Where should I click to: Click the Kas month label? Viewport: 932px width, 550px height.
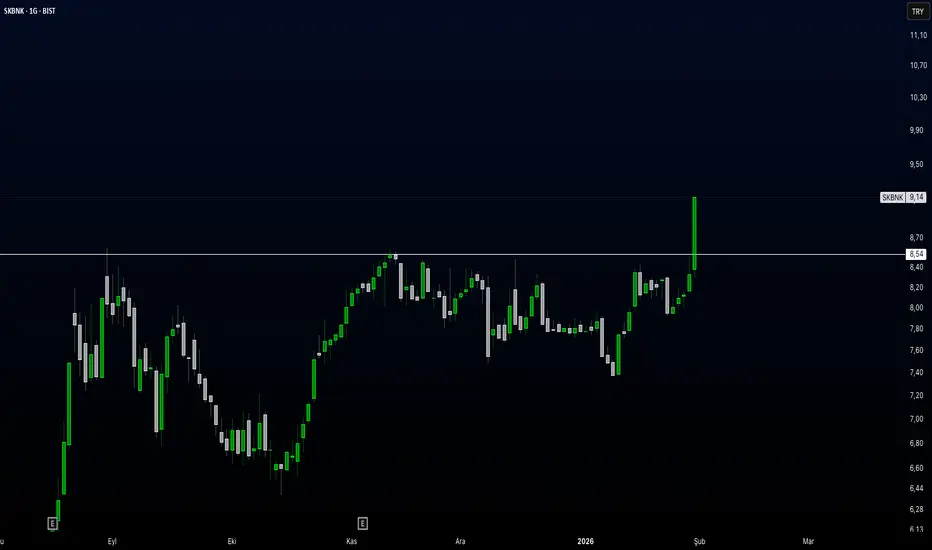click(351, 541)
